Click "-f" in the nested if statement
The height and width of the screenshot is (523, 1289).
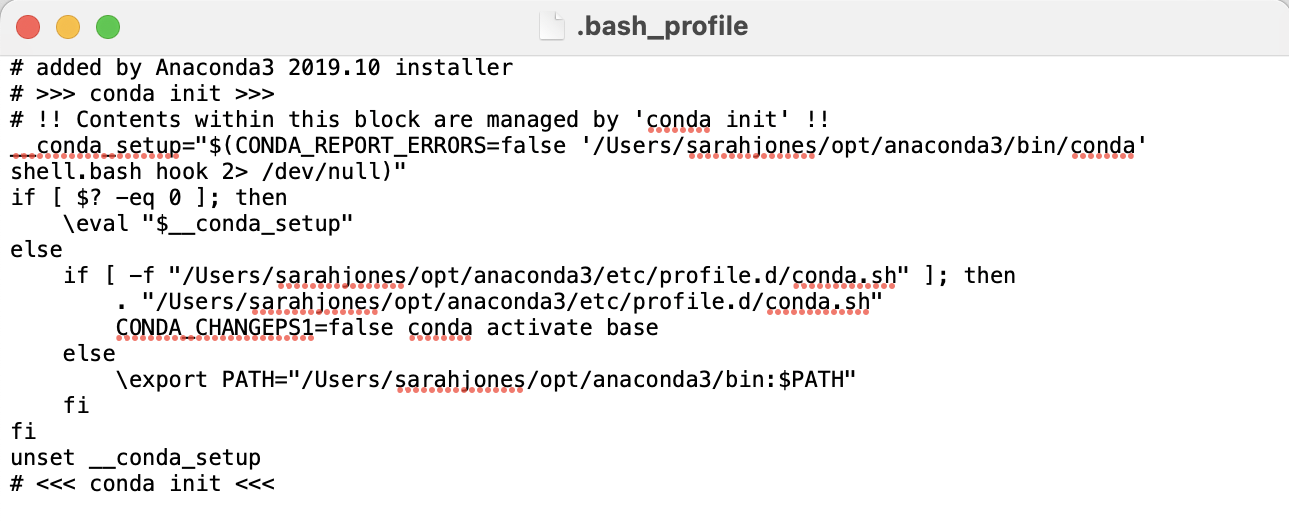click(x=149, y=276)
